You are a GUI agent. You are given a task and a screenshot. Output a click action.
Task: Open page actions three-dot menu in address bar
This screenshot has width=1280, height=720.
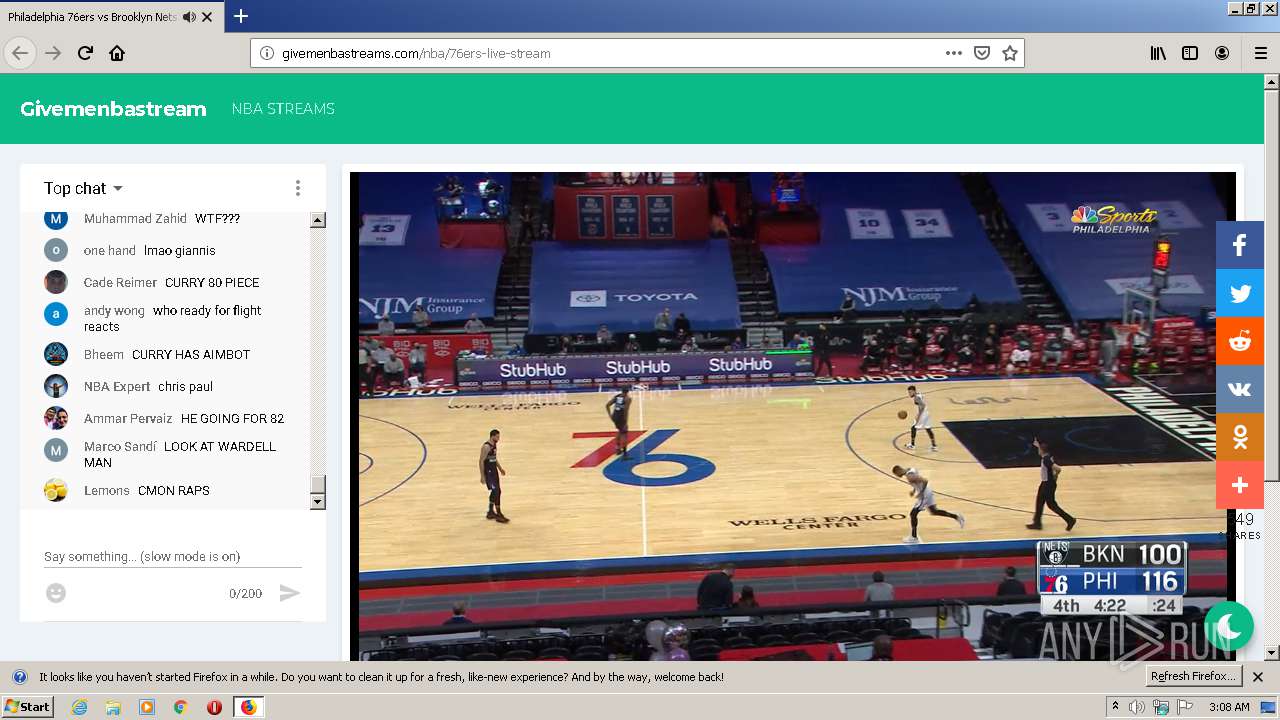(x=954, y=53)
